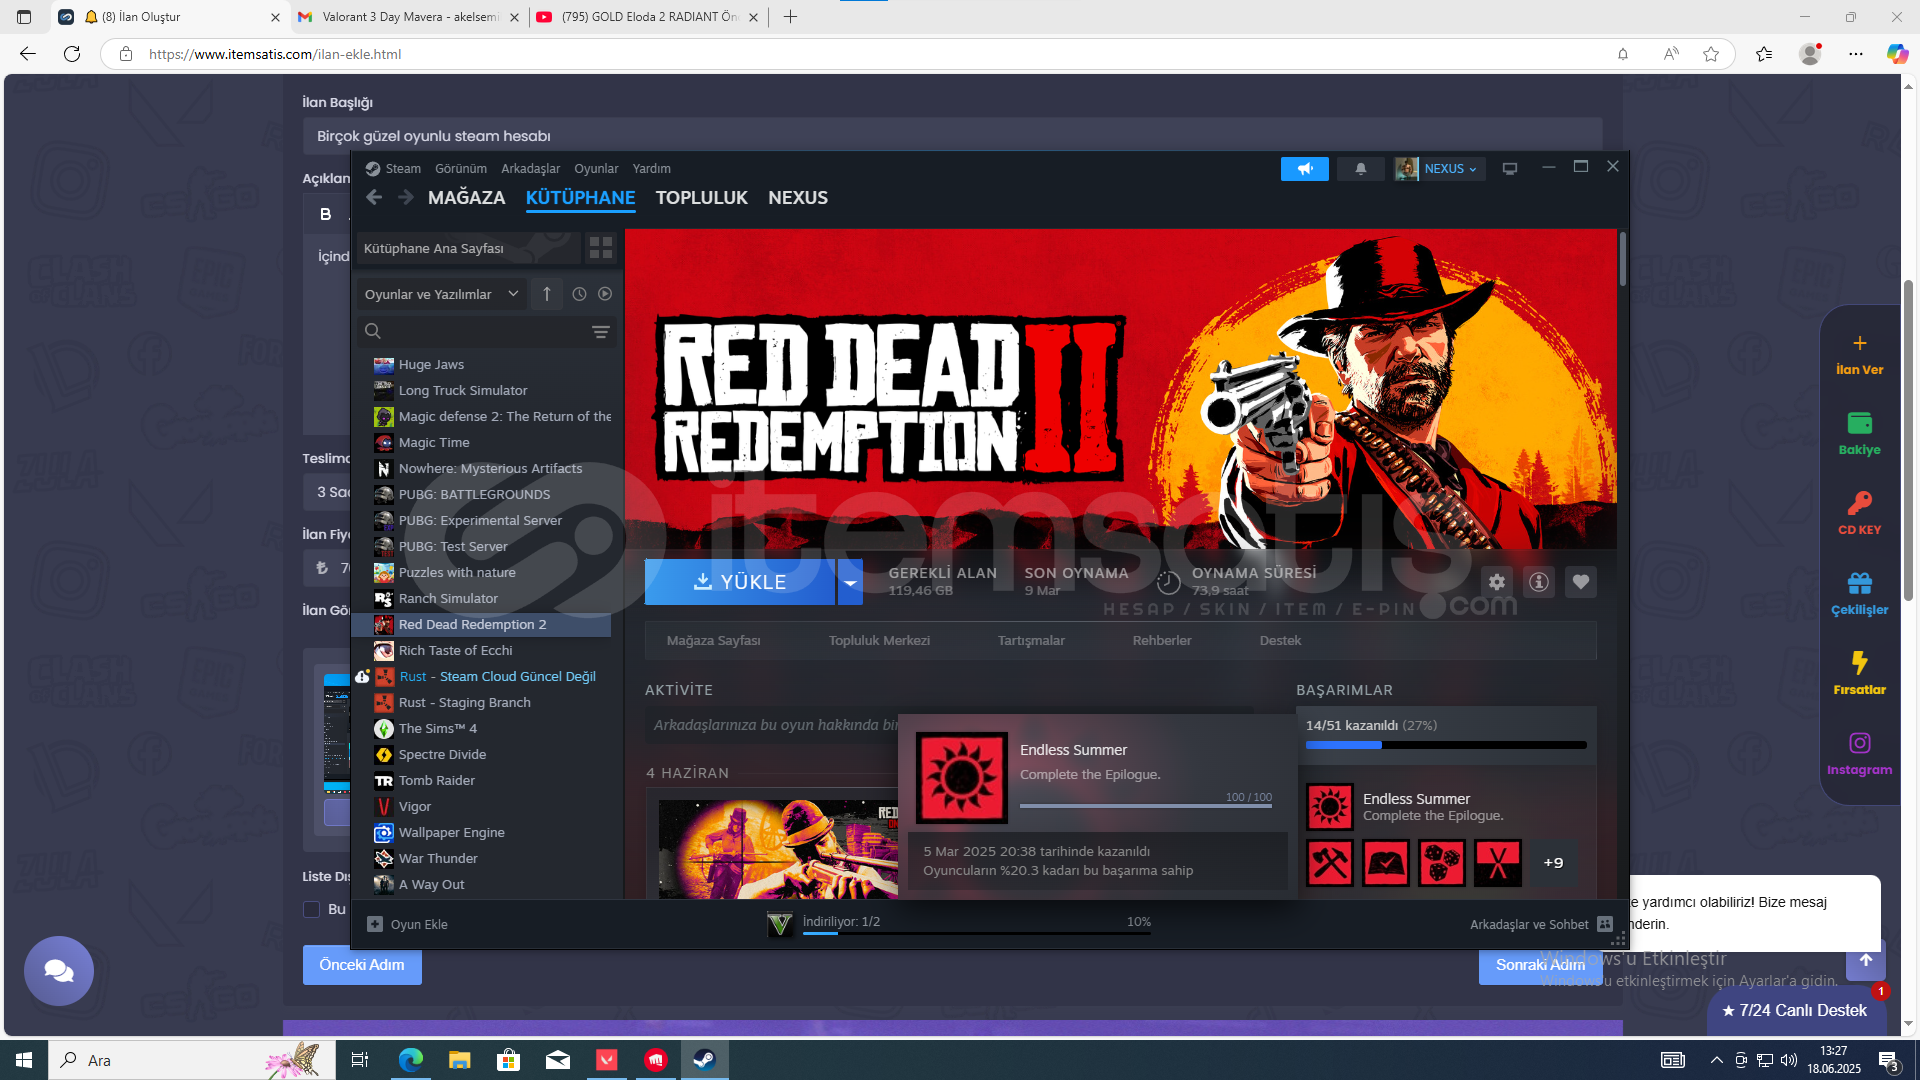Open install options arrow beside YÜKLE

[x=850, y=582]
